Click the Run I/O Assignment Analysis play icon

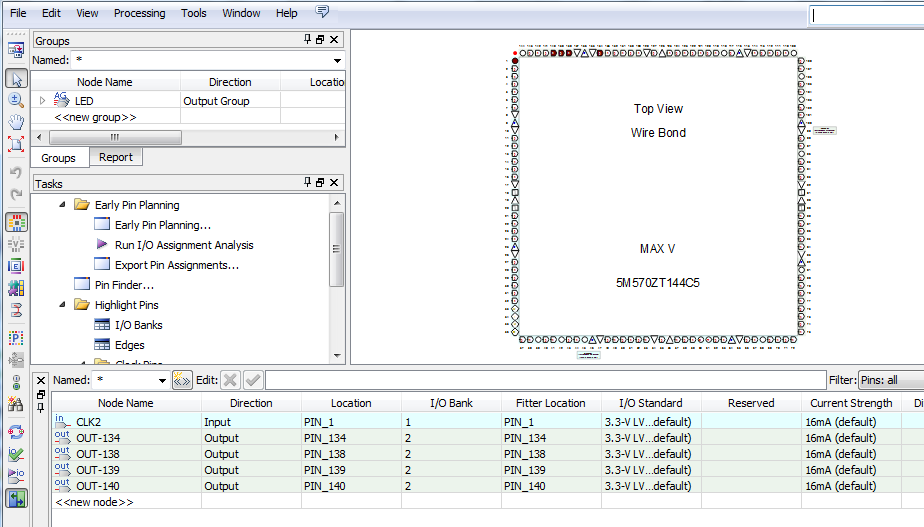click(x=102, y=244)
